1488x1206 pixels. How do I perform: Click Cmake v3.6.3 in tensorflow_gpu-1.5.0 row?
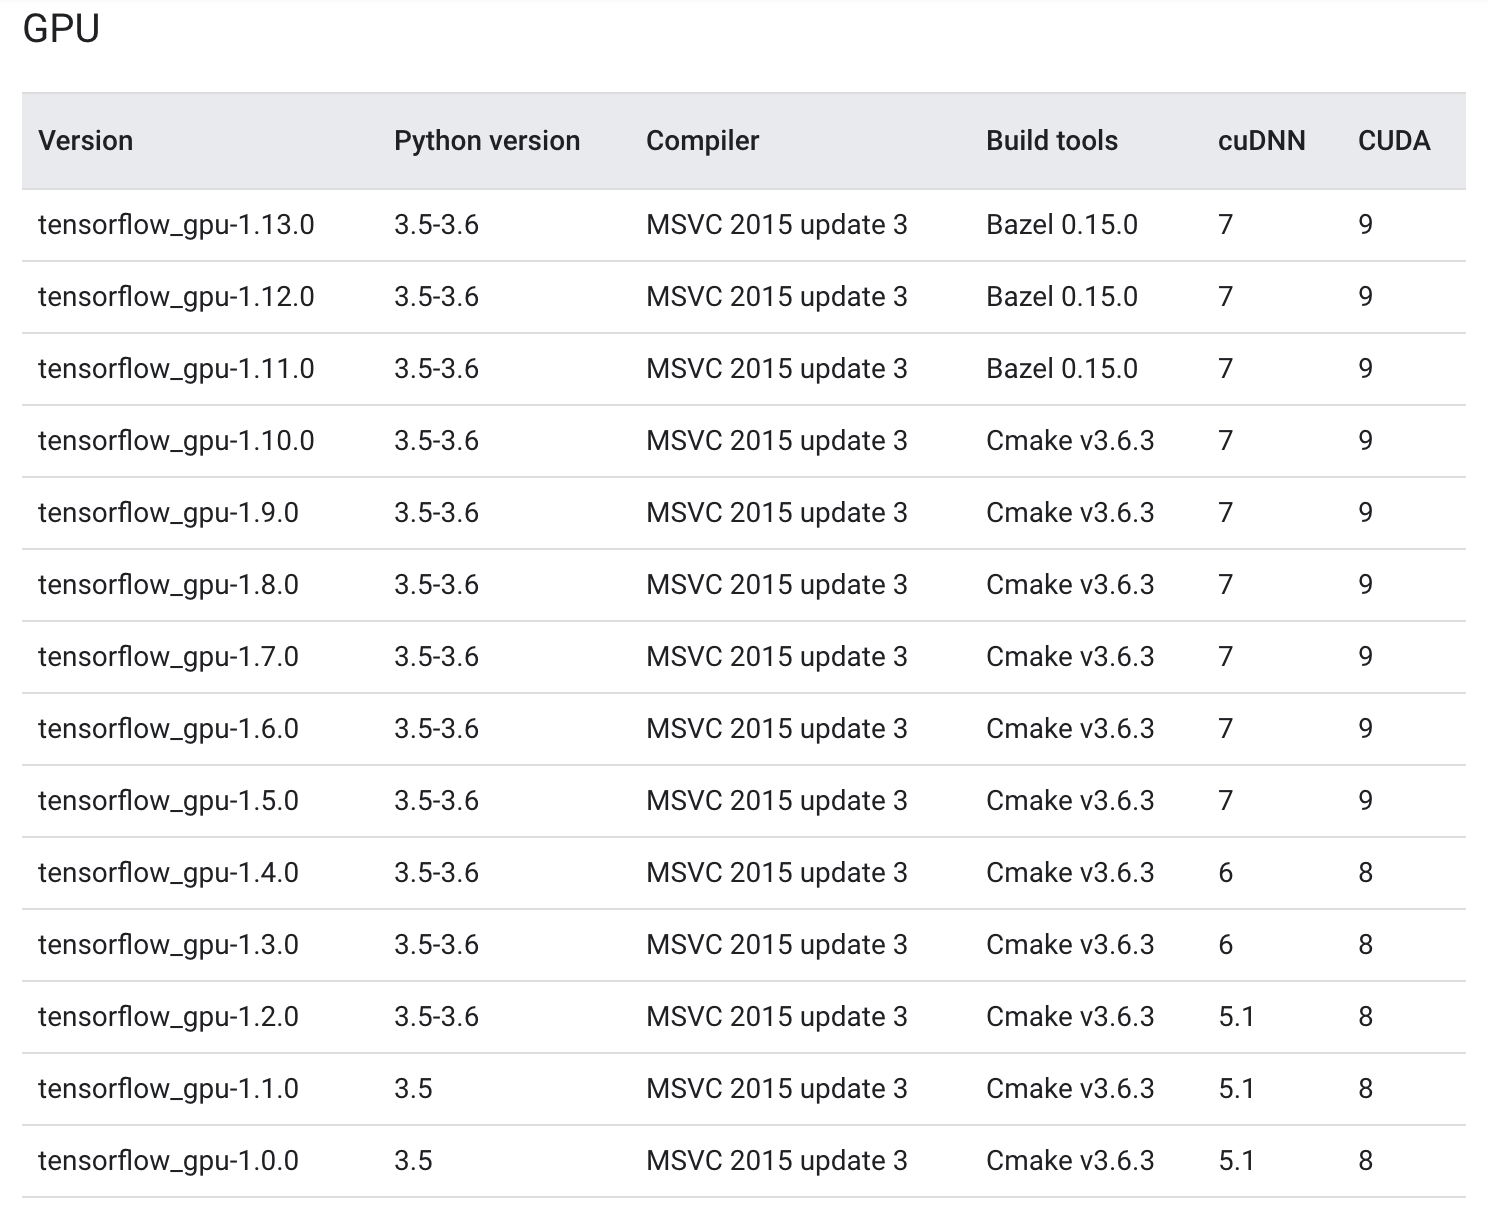1070,800
